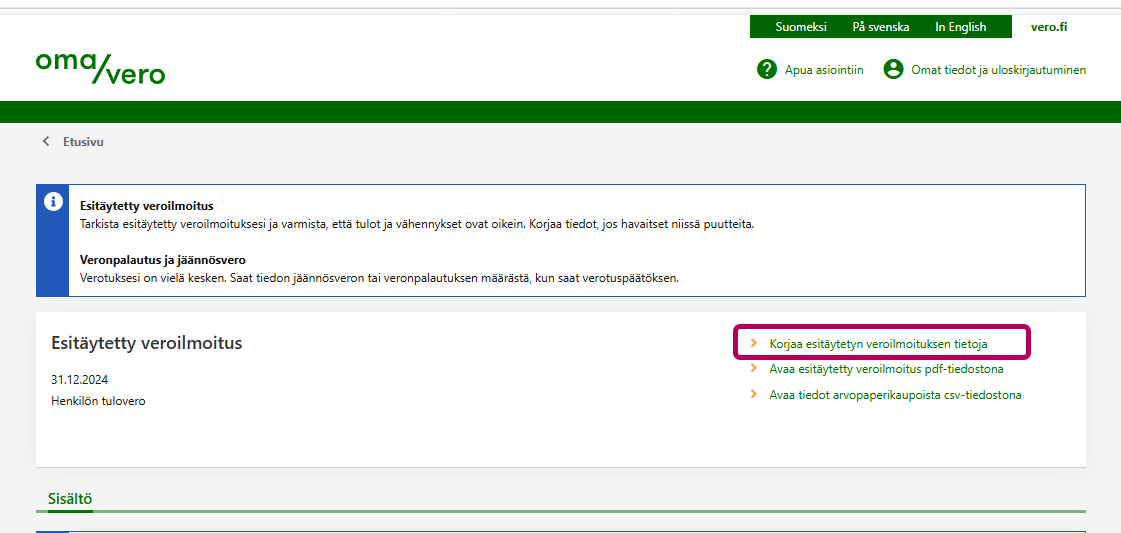Click the info icon in the blue banner
Screen dimensions: 1121x533
pyautogui.click(x=53, y=201)
